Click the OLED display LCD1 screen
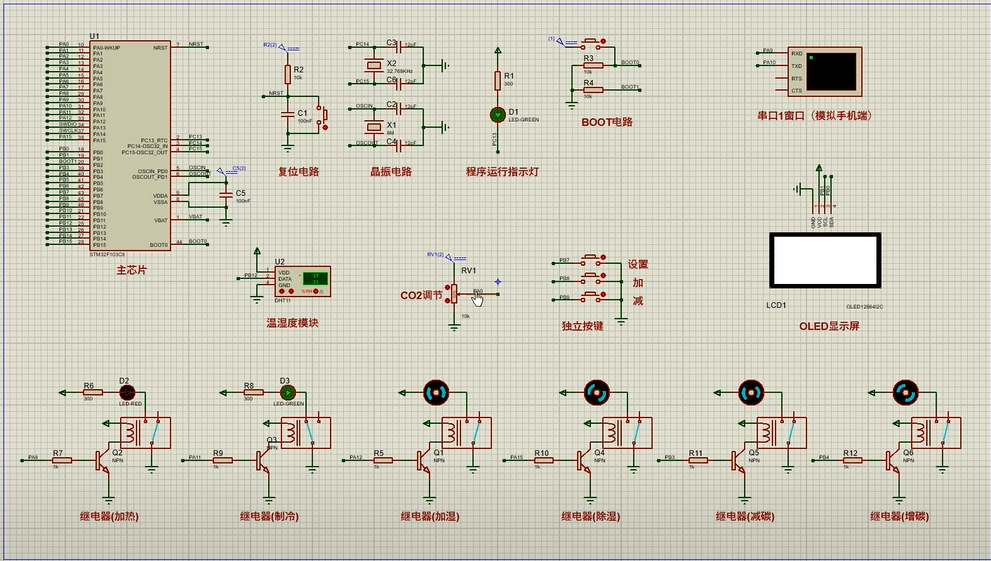This screenshot has width=991, height=561. (823, 262)
